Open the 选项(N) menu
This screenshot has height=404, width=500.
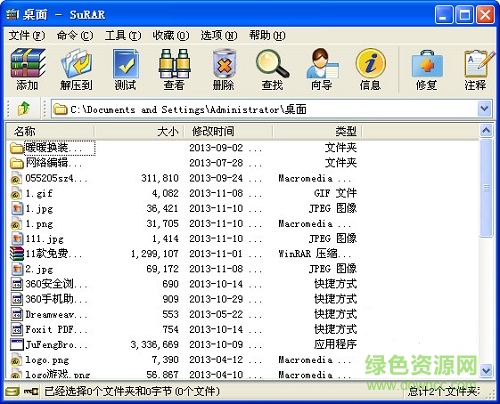pyautogui.click(x=219, y=35)
